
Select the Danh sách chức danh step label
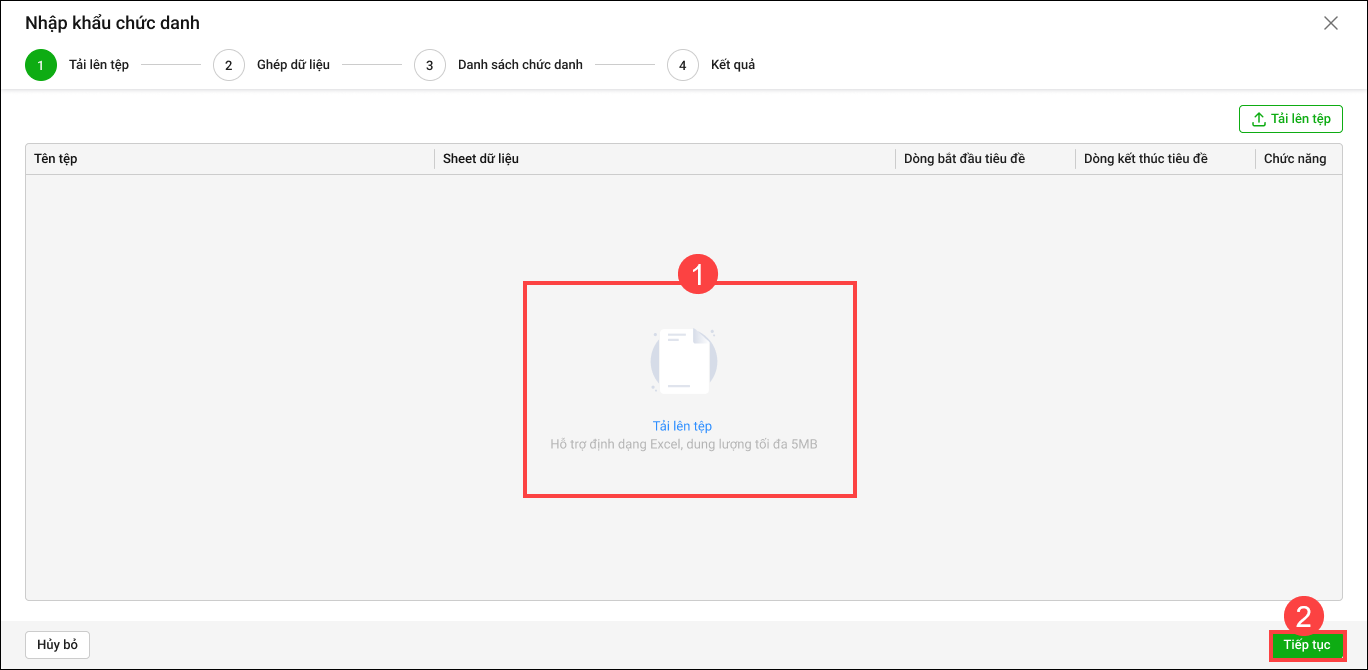(520, 65)
